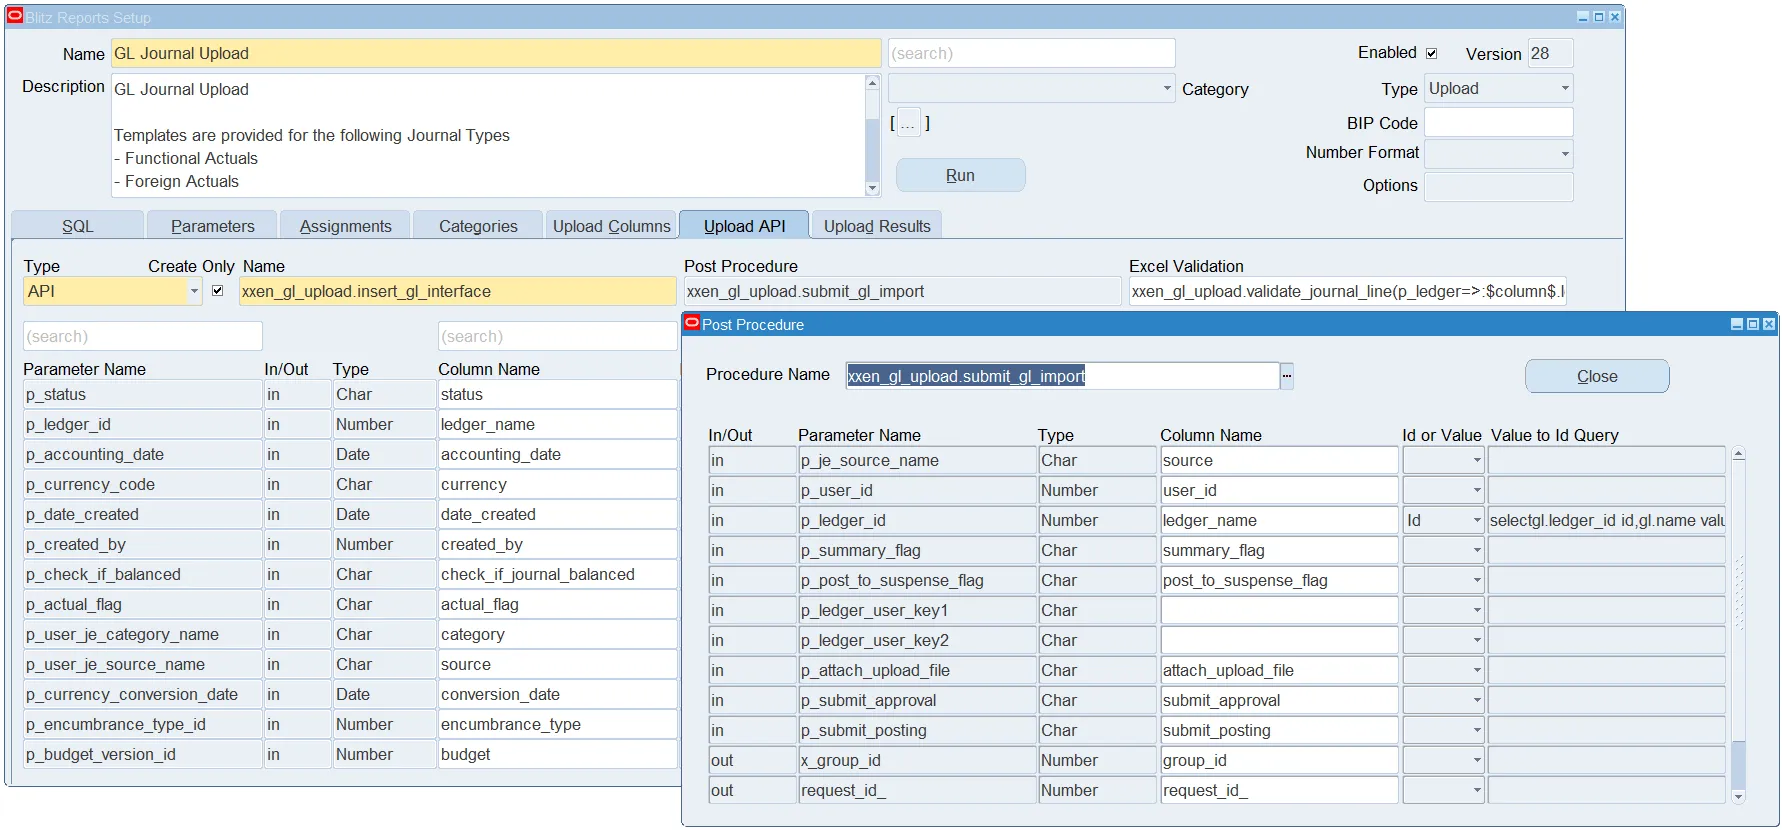The image size is (1782, 830).
Task: Click the column name search field
Action: (x=557, y=336)
